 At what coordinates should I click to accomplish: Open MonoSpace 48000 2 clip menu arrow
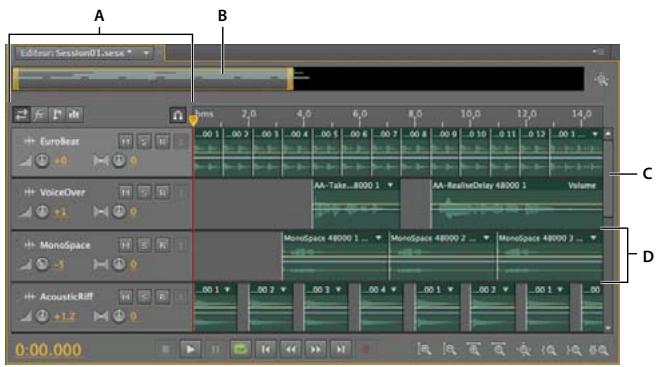click(x=486, y=238)
